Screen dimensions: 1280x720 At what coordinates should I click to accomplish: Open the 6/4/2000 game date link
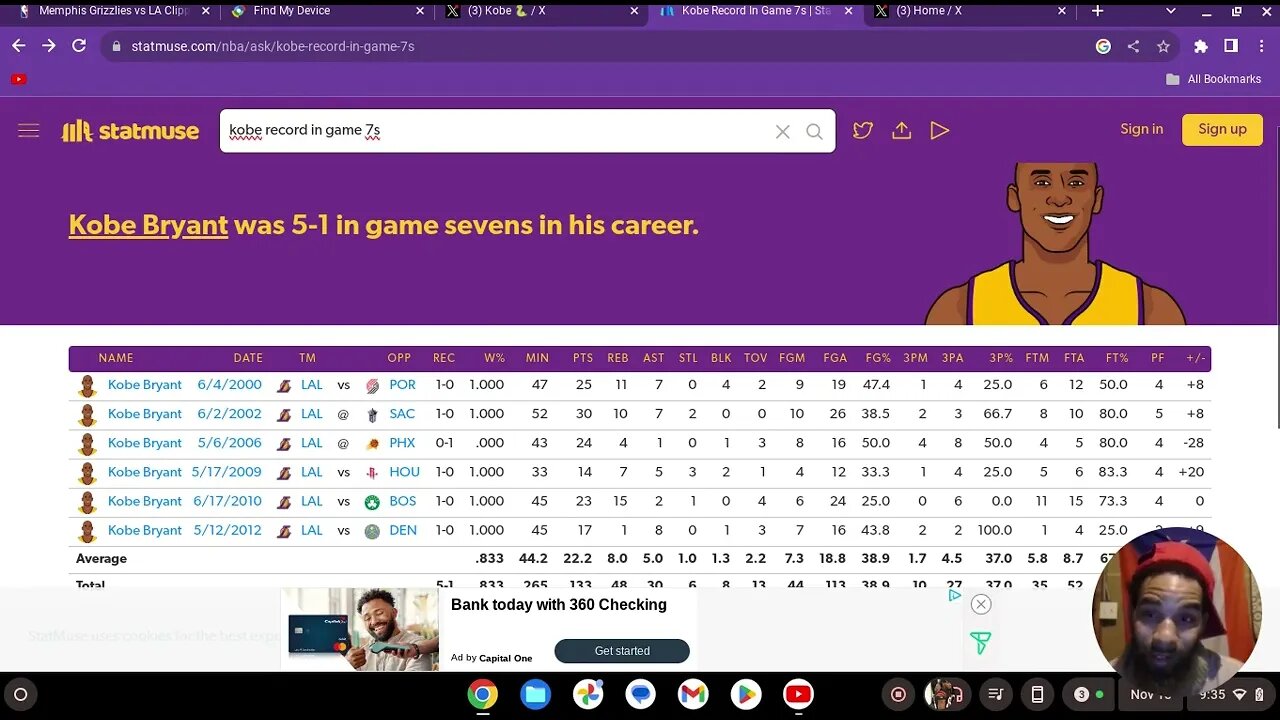pyautogui.click(x=229, y=385)
